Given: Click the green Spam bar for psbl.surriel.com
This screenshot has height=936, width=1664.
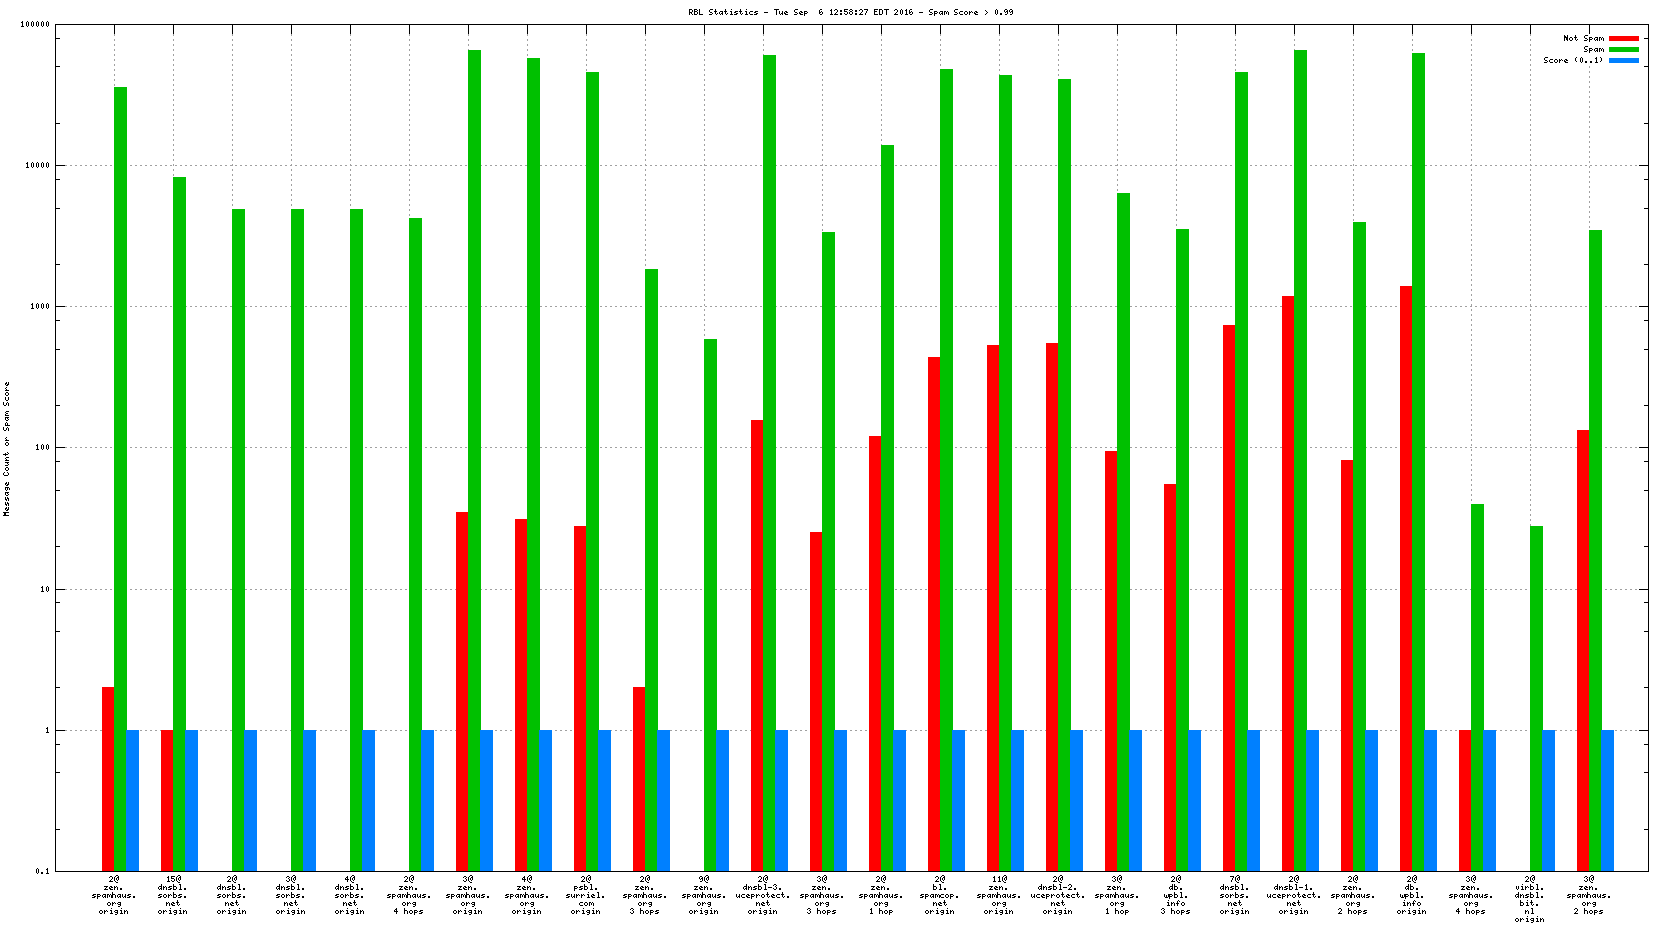Looking at the screenshot, I should [x=593, y=470].
